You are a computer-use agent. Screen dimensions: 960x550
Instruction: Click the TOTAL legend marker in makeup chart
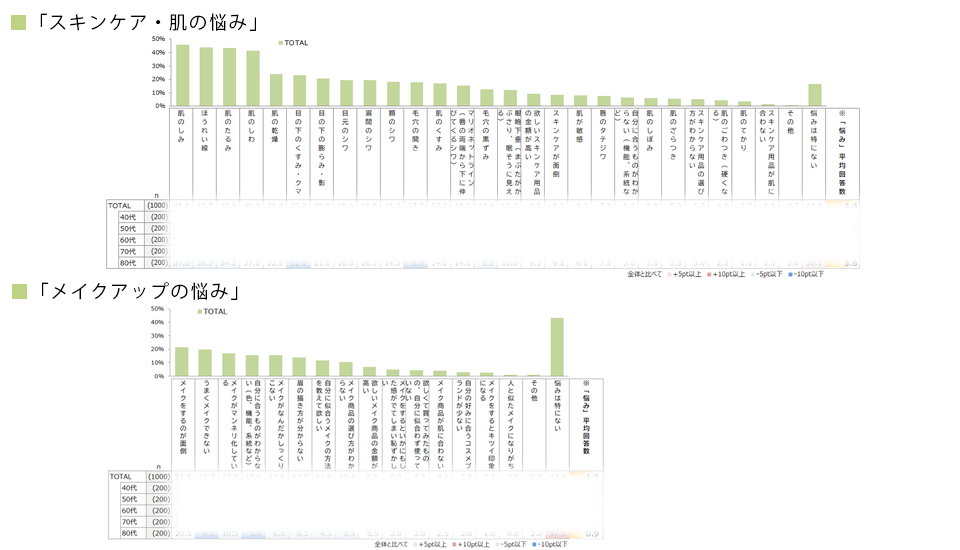(x=199, y=312)
